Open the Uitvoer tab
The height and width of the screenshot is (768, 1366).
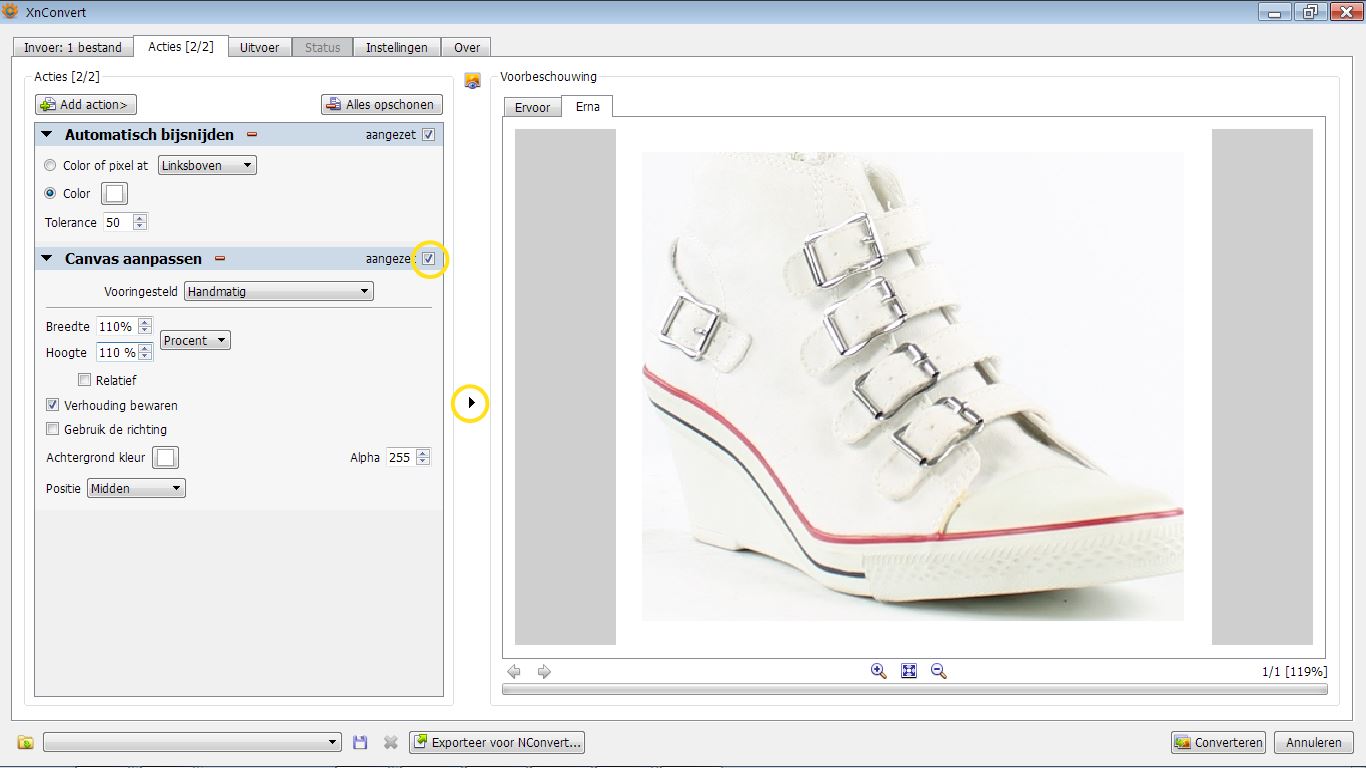[x=259, y=48]
